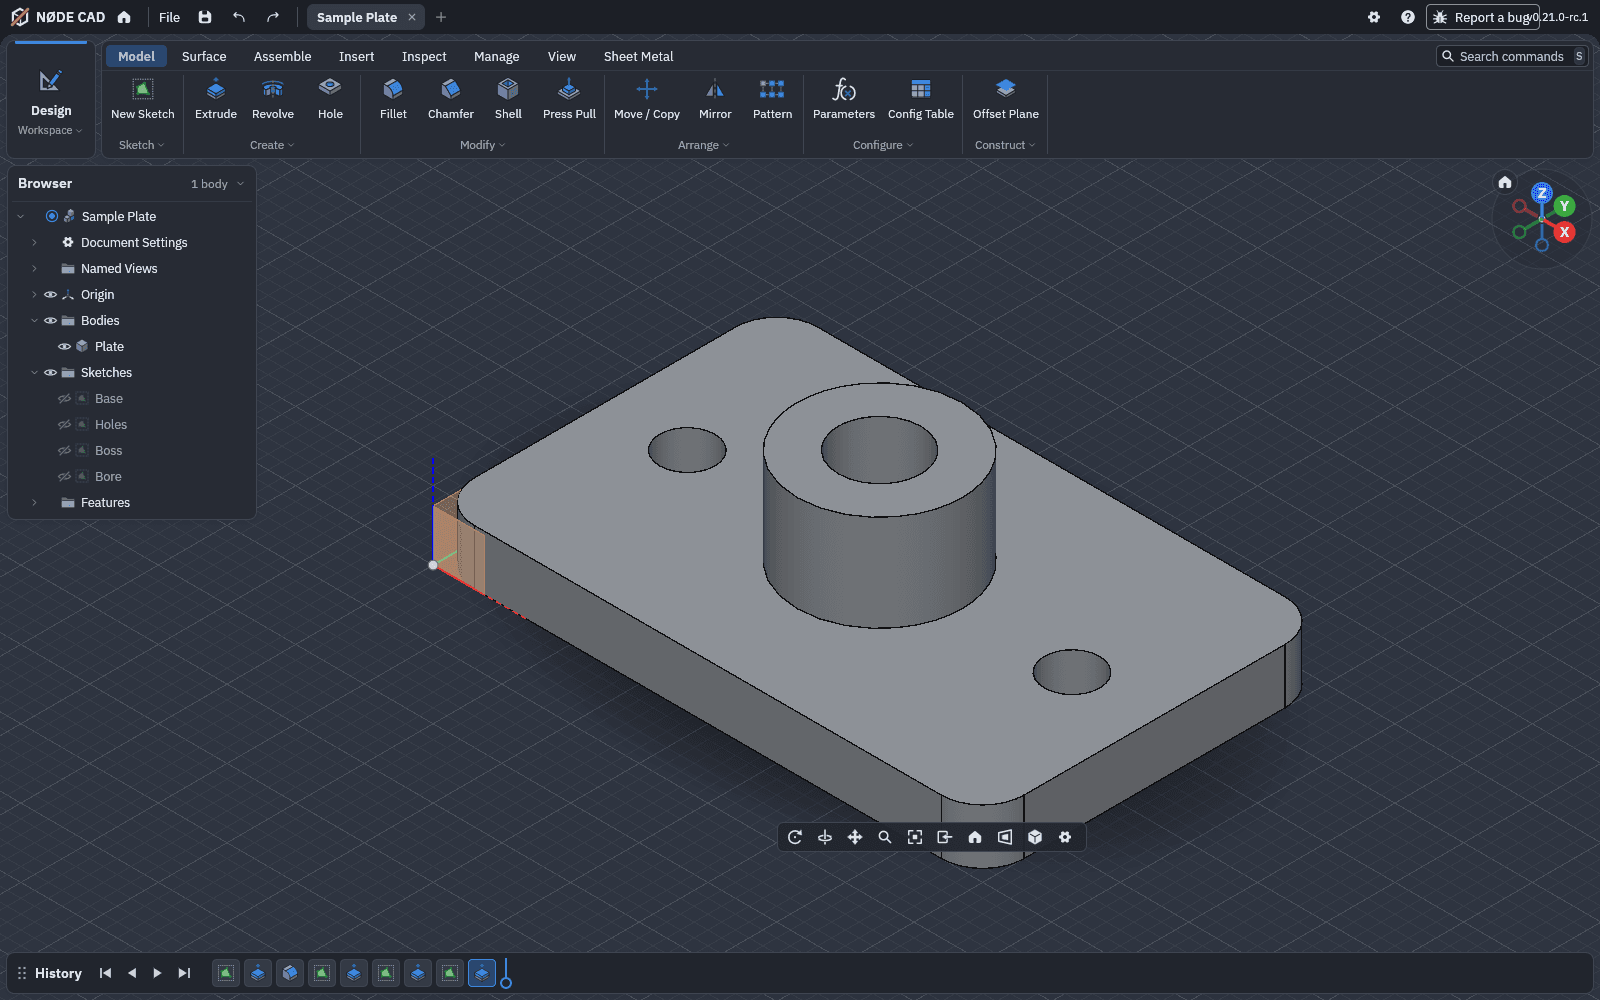
Task: Open the Modify group dropdown
Action: coord(483,145)
